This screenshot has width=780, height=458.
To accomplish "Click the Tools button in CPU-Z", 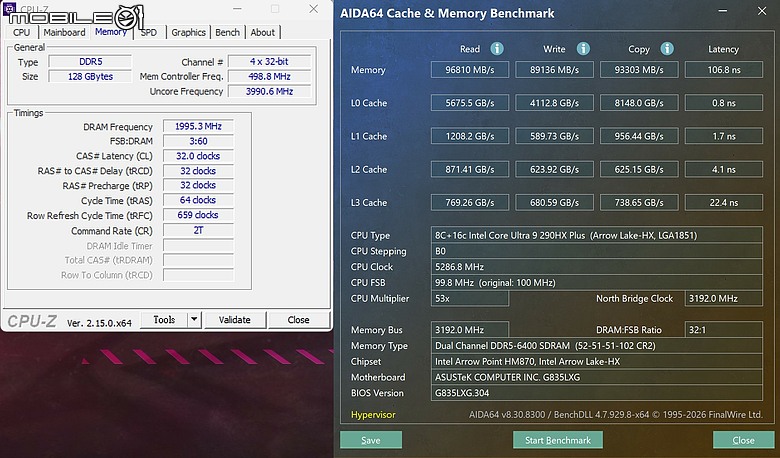I will [x=164, y=320].
